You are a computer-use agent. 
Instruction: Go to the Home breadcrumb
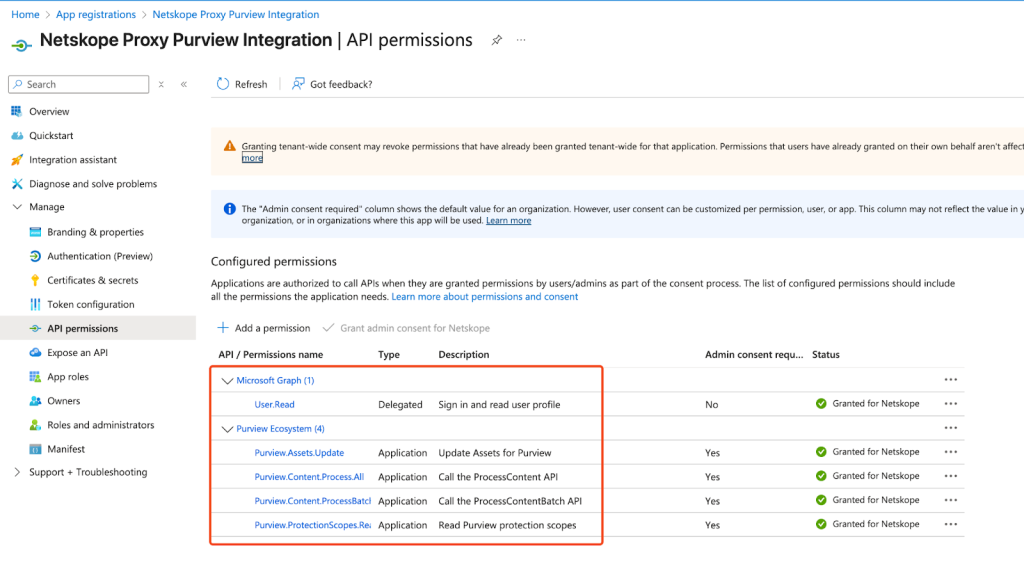[25, 14]
